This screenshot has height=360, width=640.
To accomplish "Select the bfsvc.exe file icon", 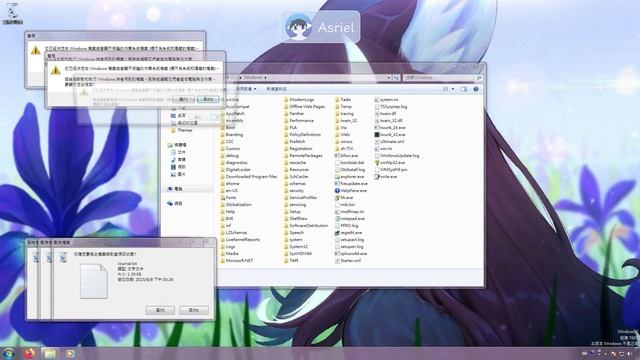I will click(337, 156).
